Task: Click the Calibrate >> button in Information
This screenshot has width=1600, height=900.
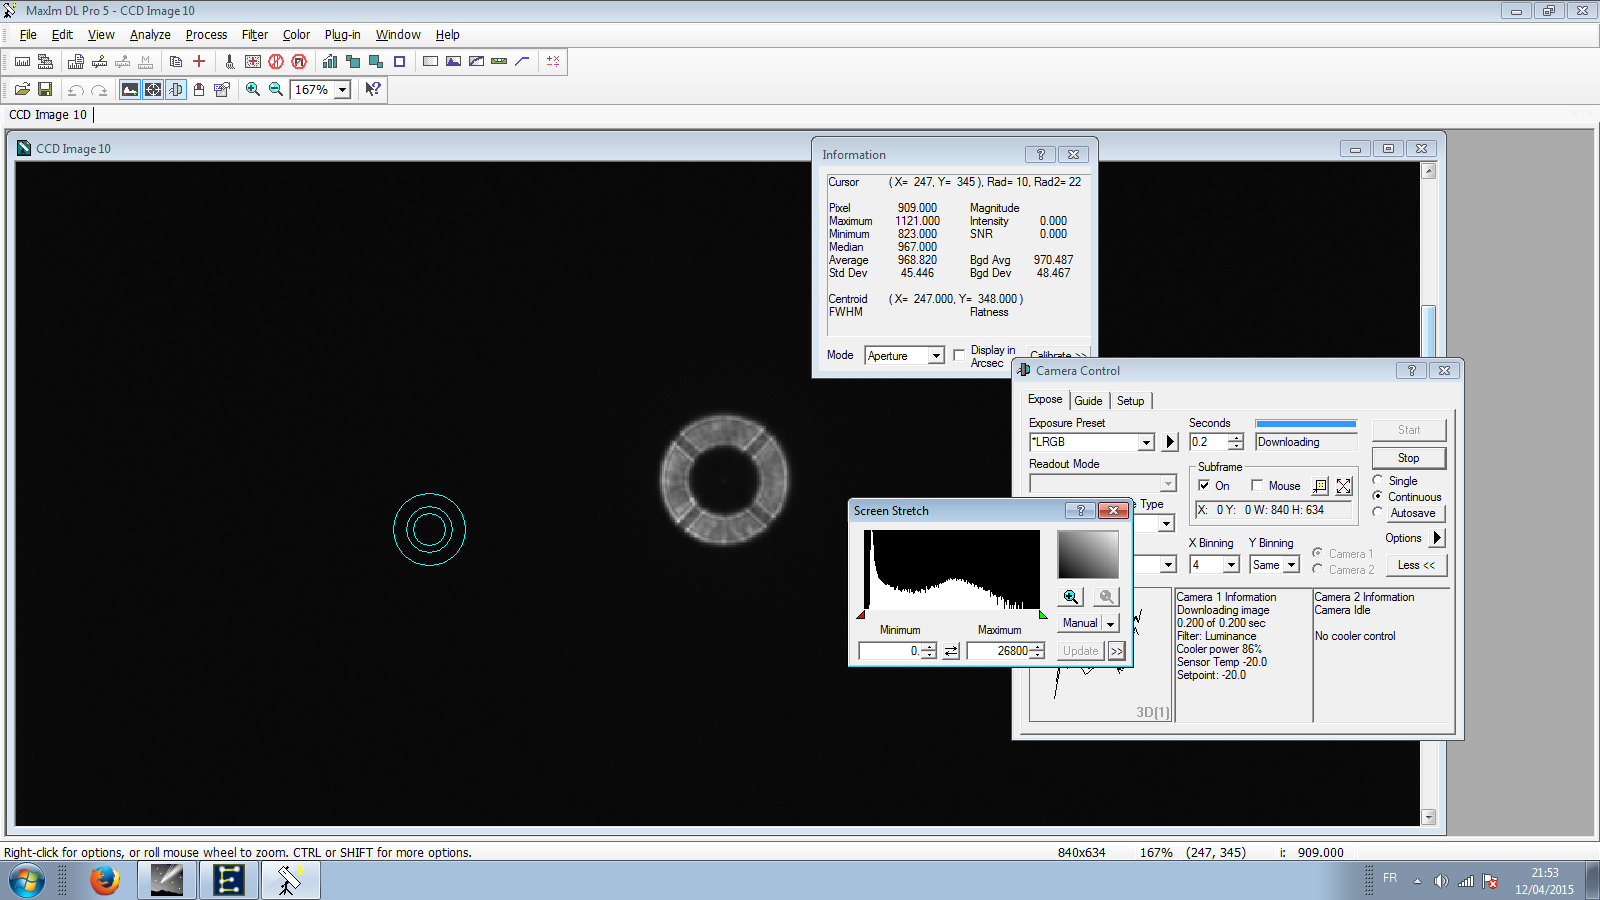Action: pyautogui.click(x=1058, y=354)
